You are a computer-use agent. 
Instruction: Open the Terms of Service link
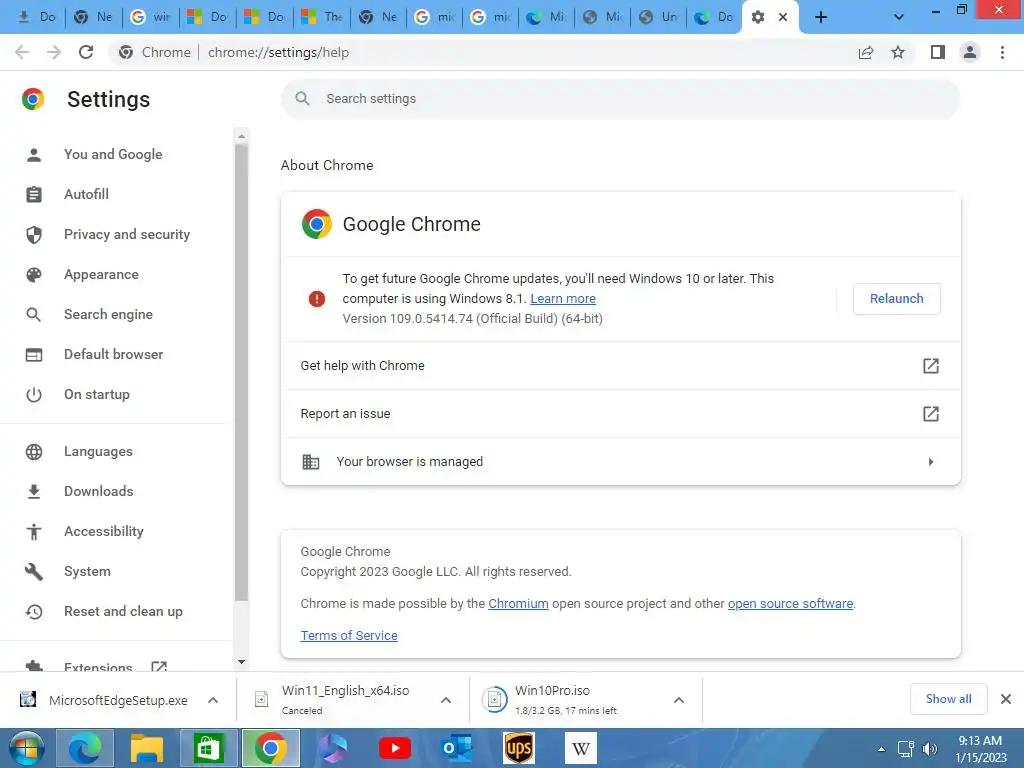coord(349,635)
